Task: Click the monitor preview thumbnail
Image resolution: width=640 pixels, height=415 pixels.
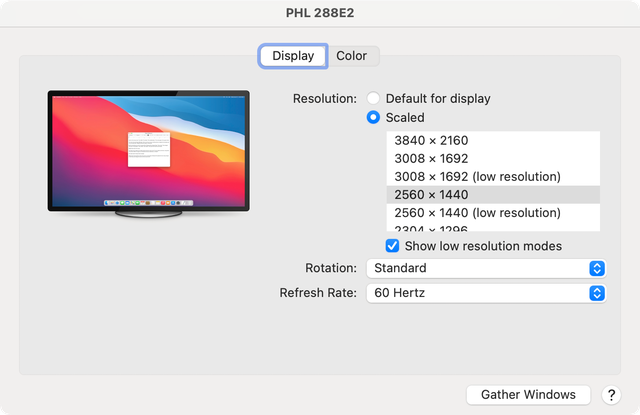Action: pos(149,154)
